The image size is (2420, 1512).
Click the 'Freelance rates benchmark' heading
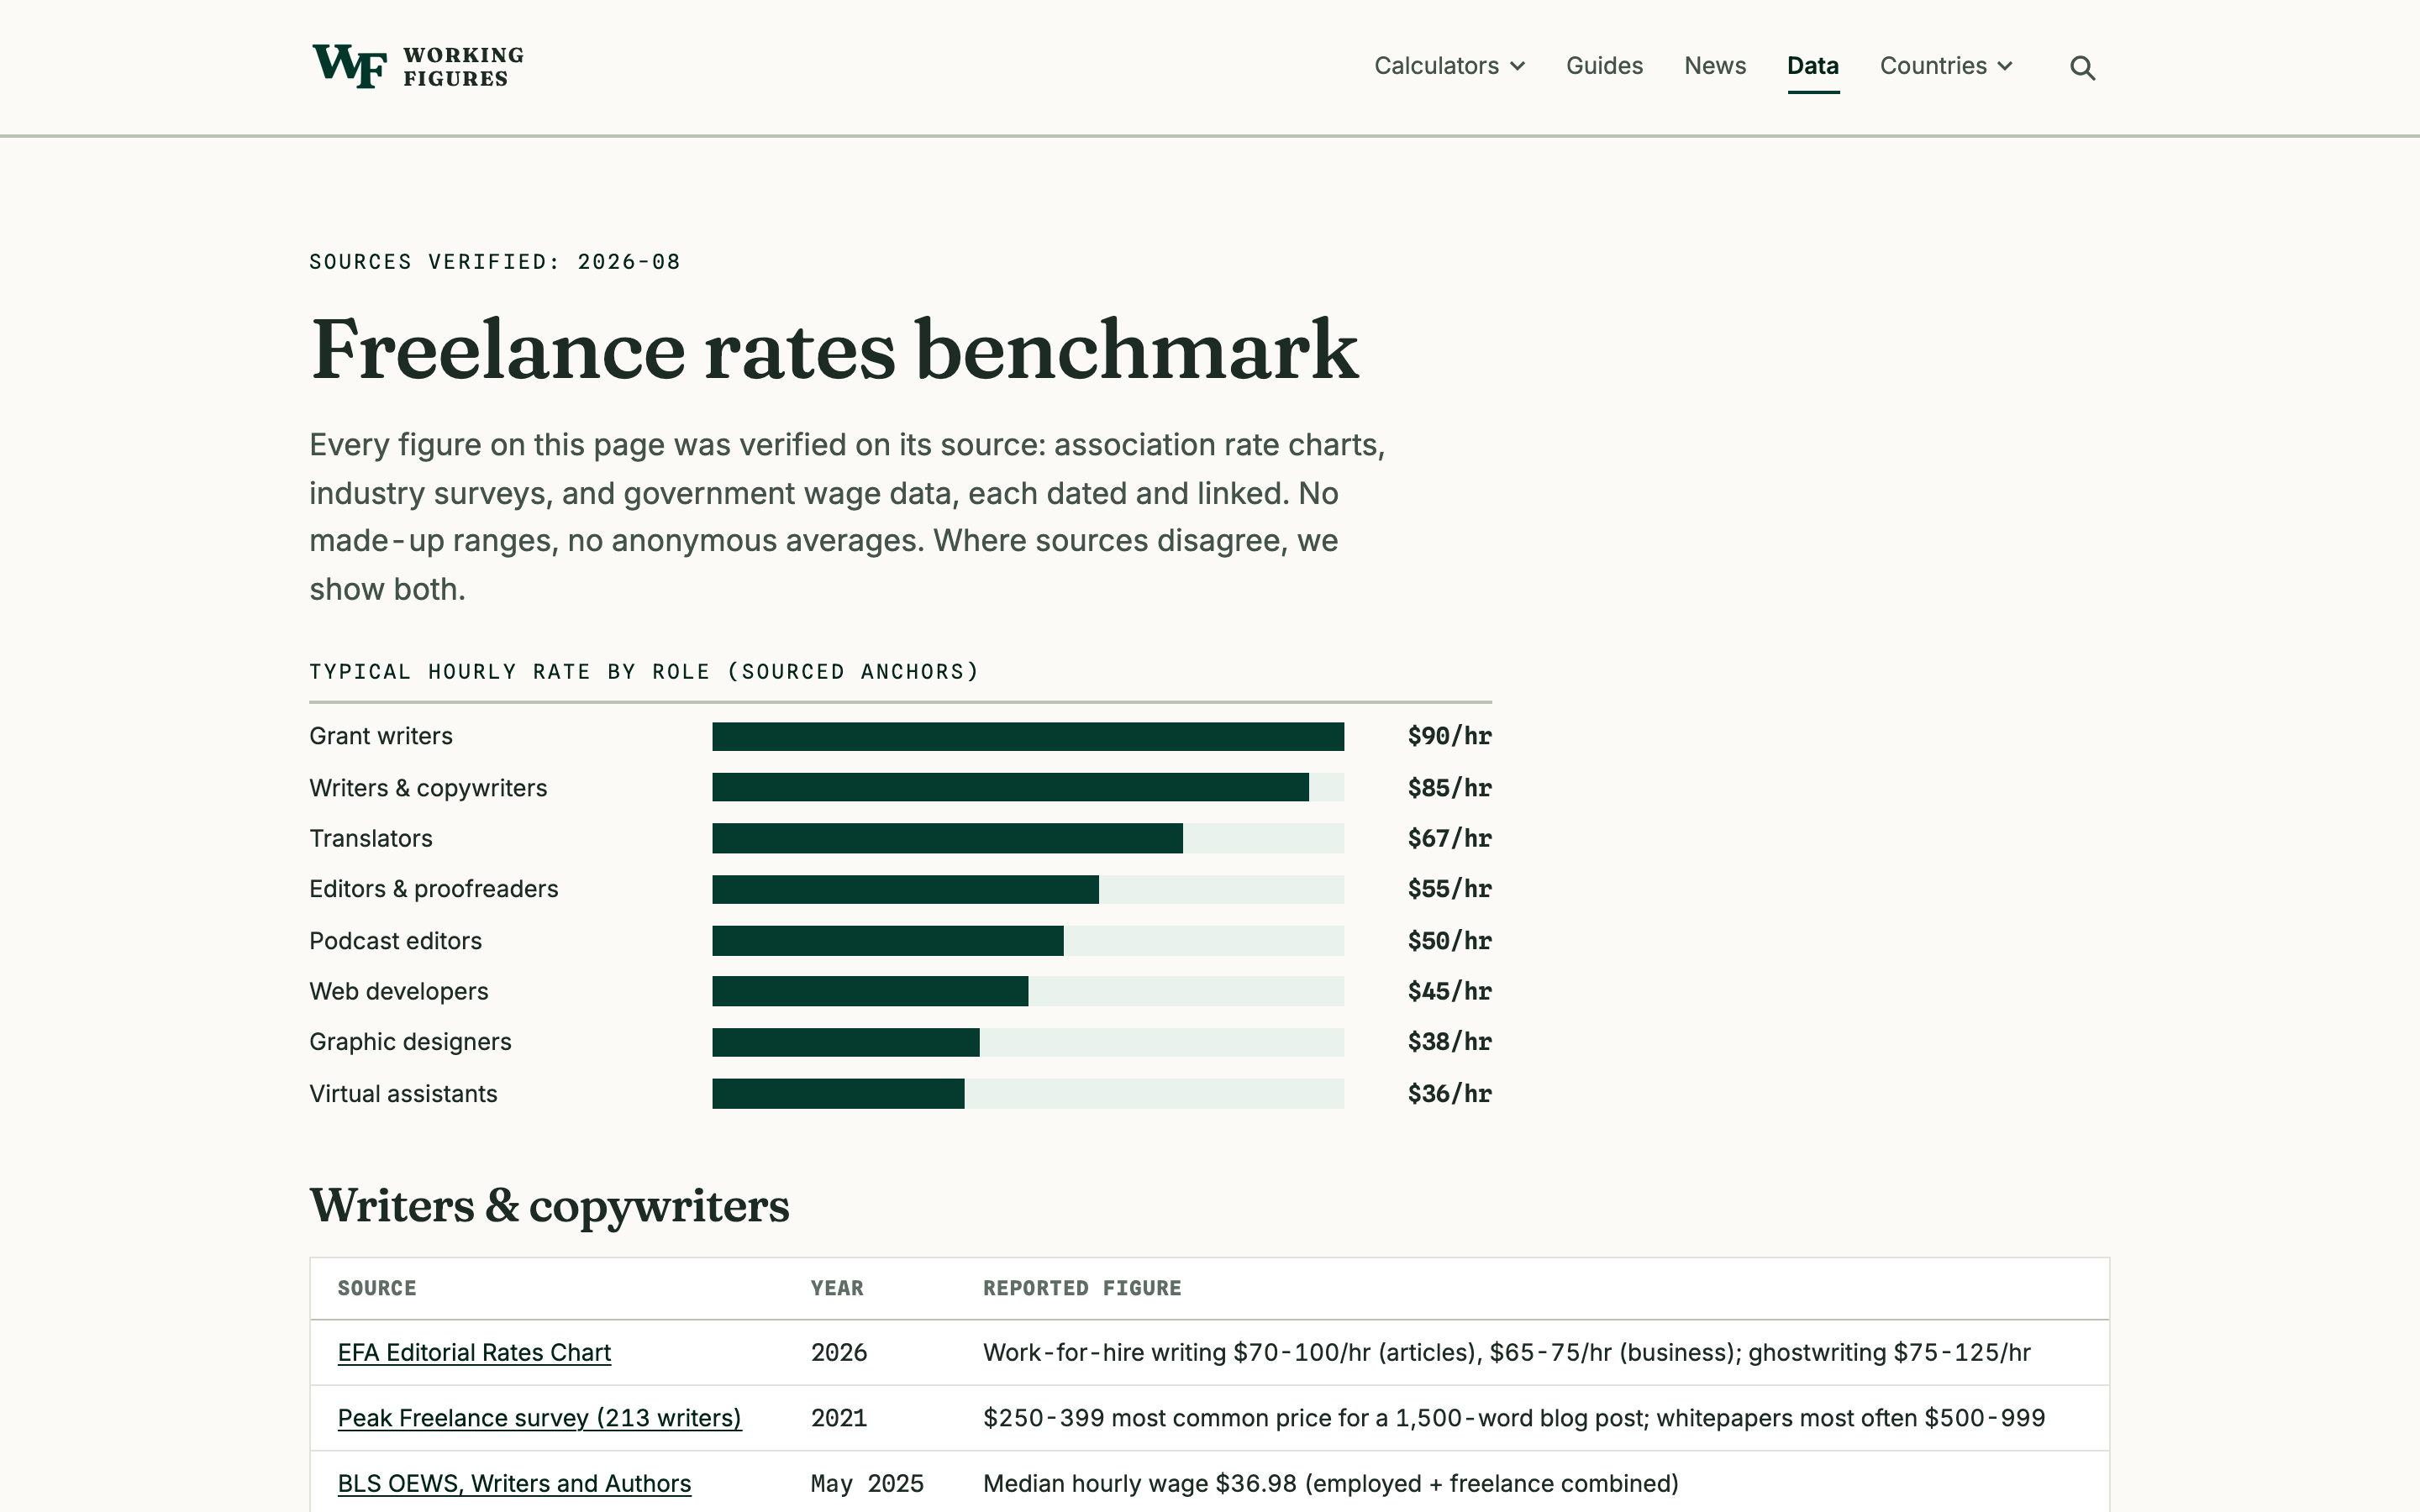pos(834,349)
